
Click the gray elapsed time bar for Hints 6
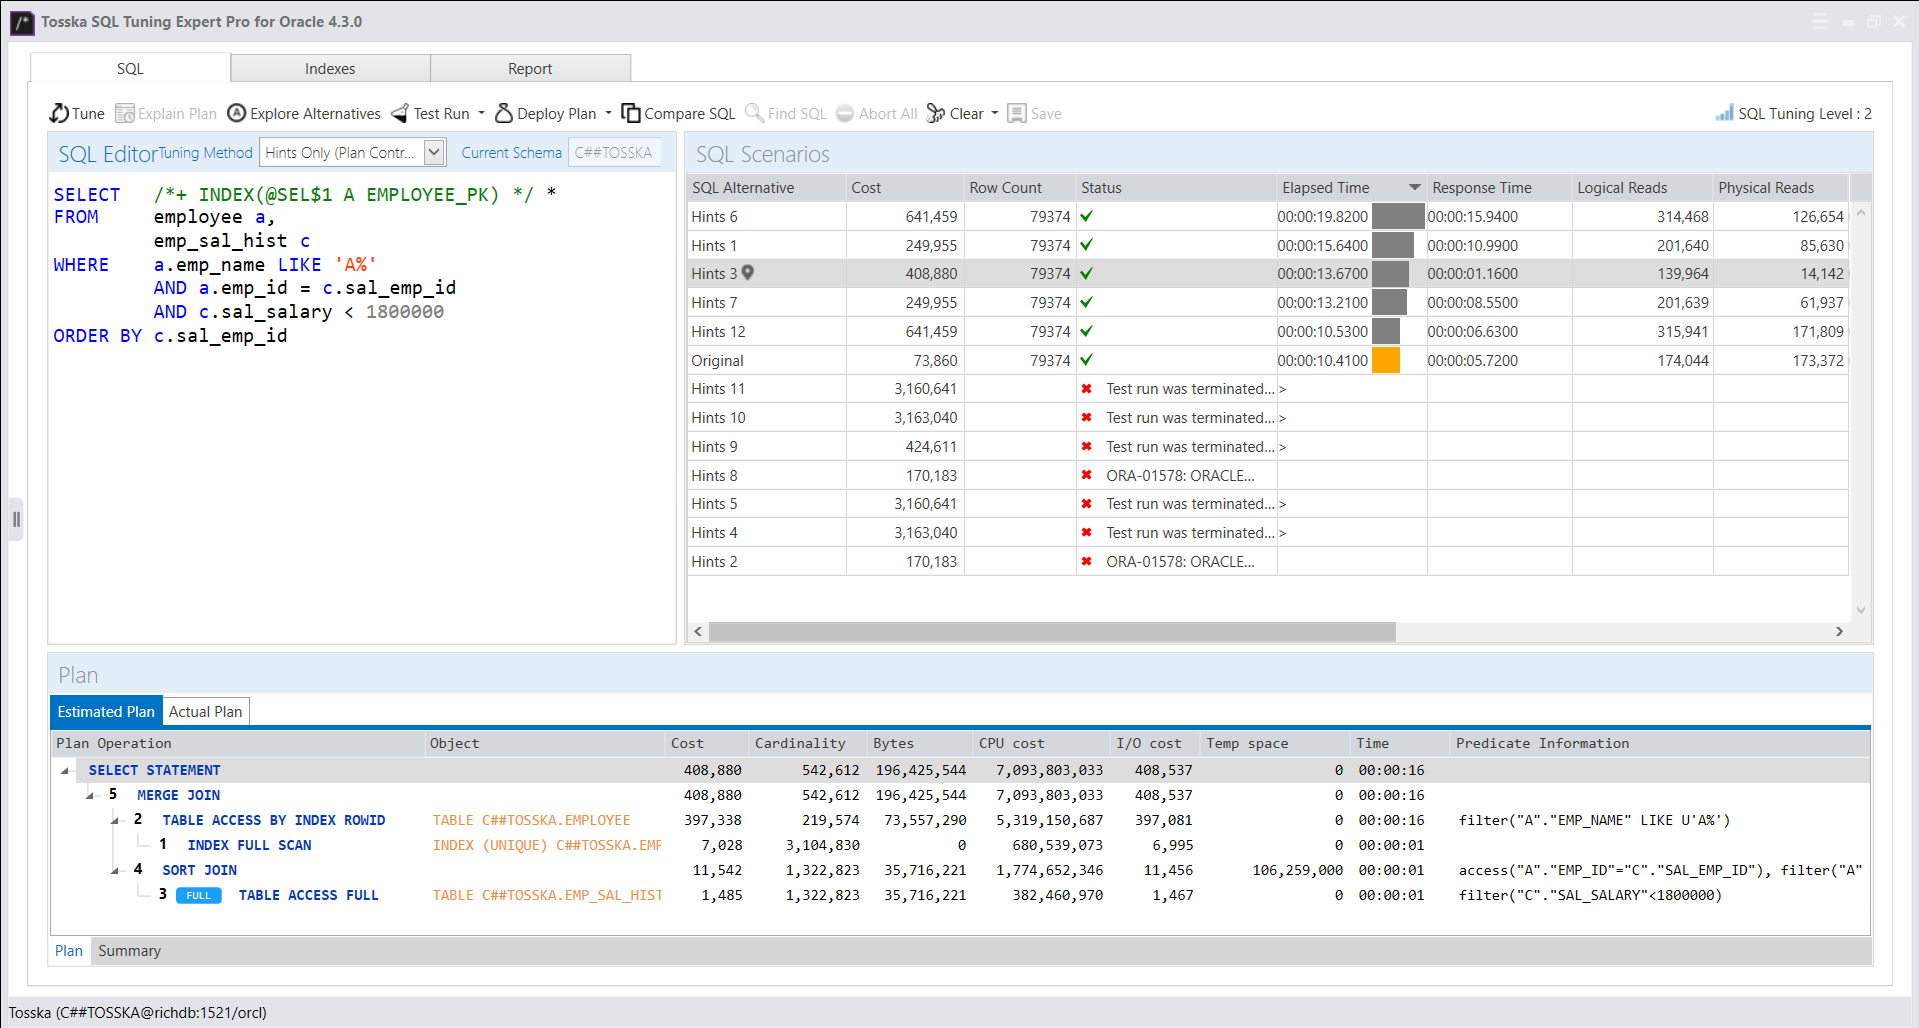[x=1398, y=216]
